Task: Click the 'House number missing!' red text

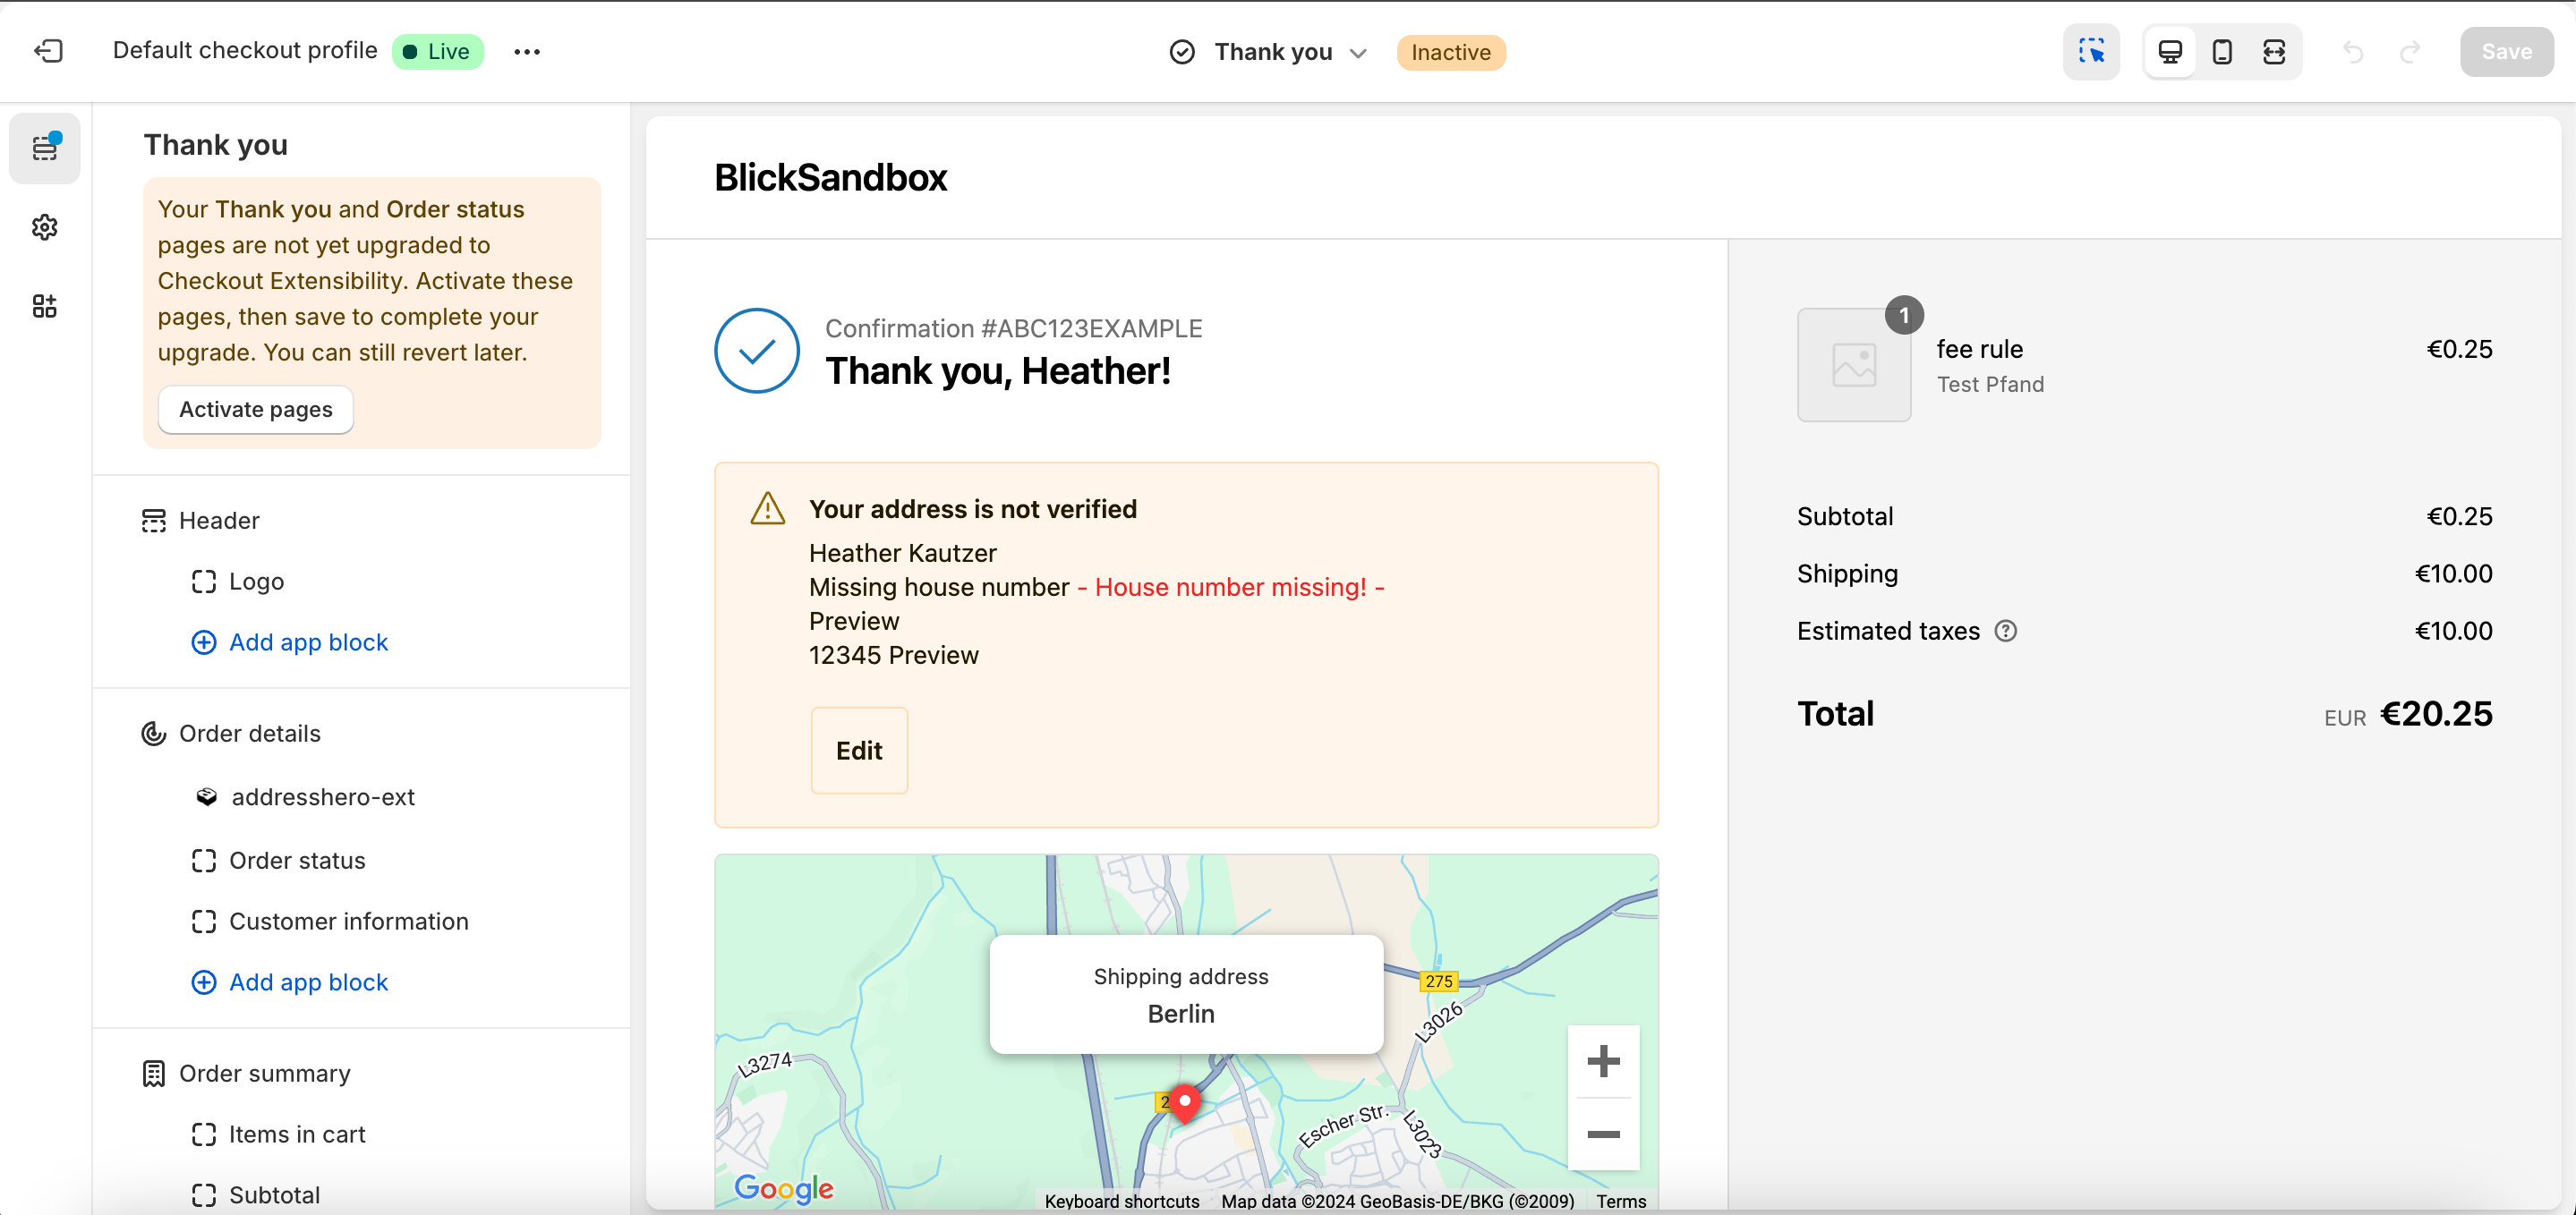Action: coord(1231,587)
